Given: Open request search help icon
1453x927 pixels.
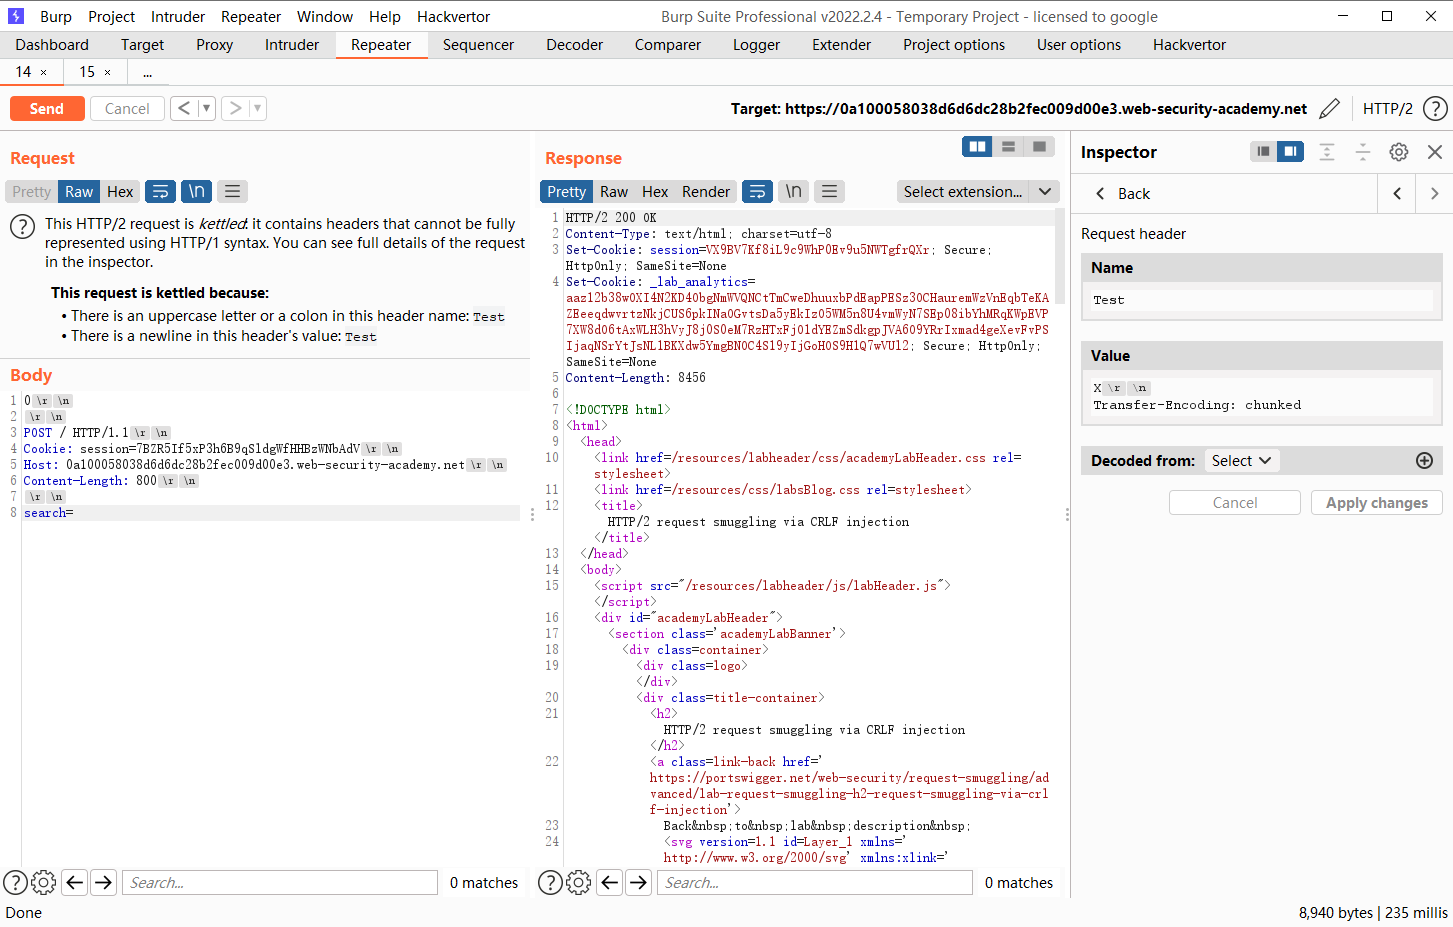Looking at the screenshot, I should [x=15, y=883].
